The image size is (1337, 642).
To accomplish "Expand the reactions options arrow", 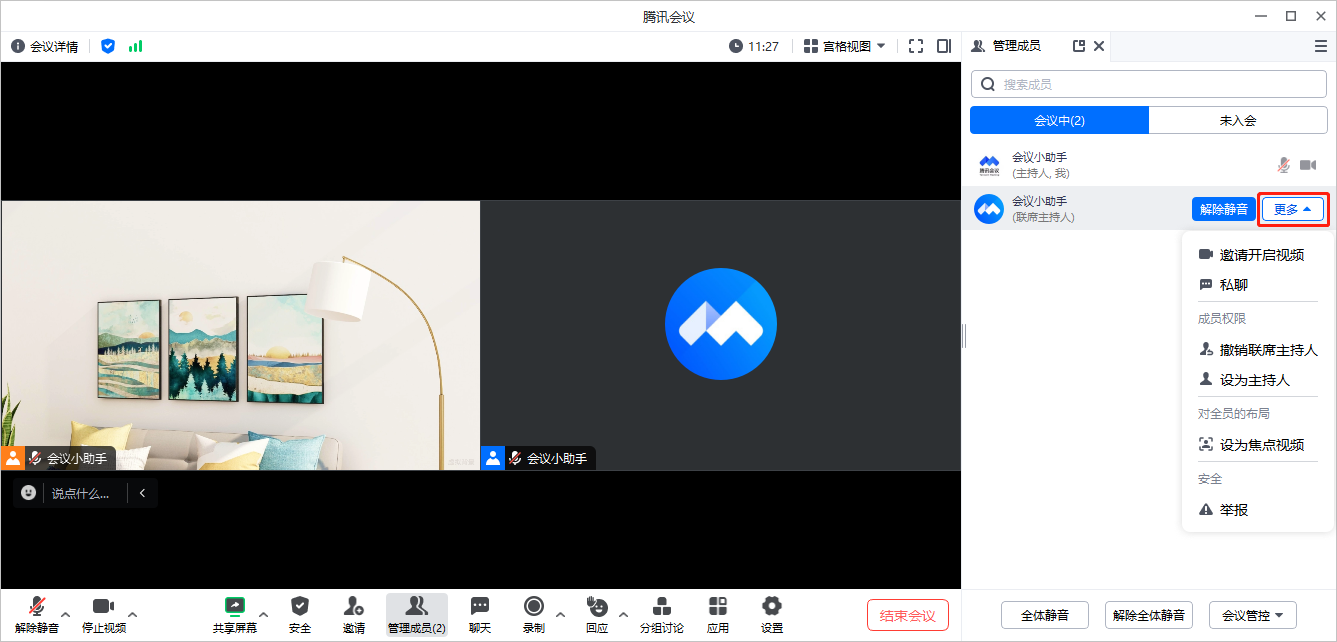I will [623, 614].
